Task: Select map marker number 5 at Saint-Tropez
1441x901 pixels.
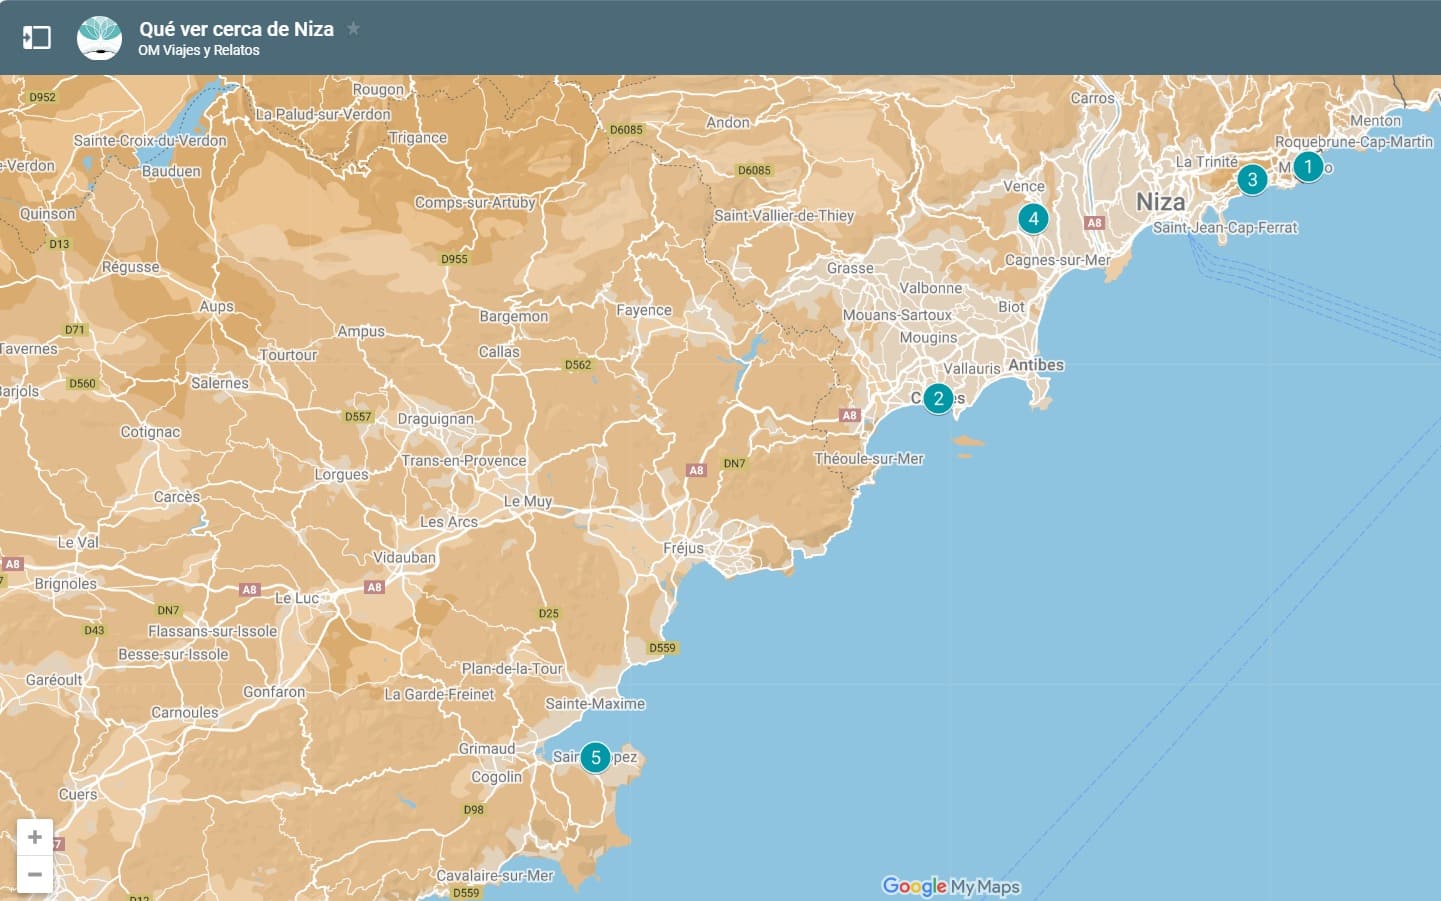Action: point(595,757)
